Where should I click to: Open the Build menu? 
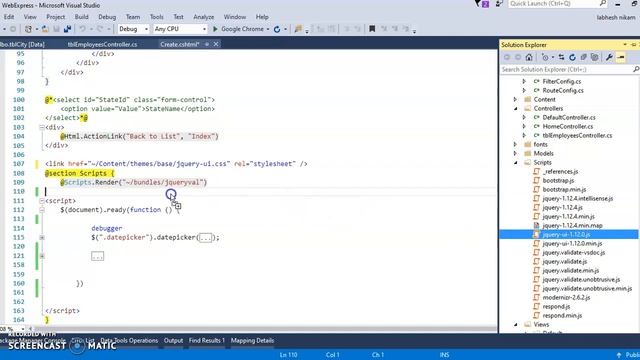coord(81,17)
